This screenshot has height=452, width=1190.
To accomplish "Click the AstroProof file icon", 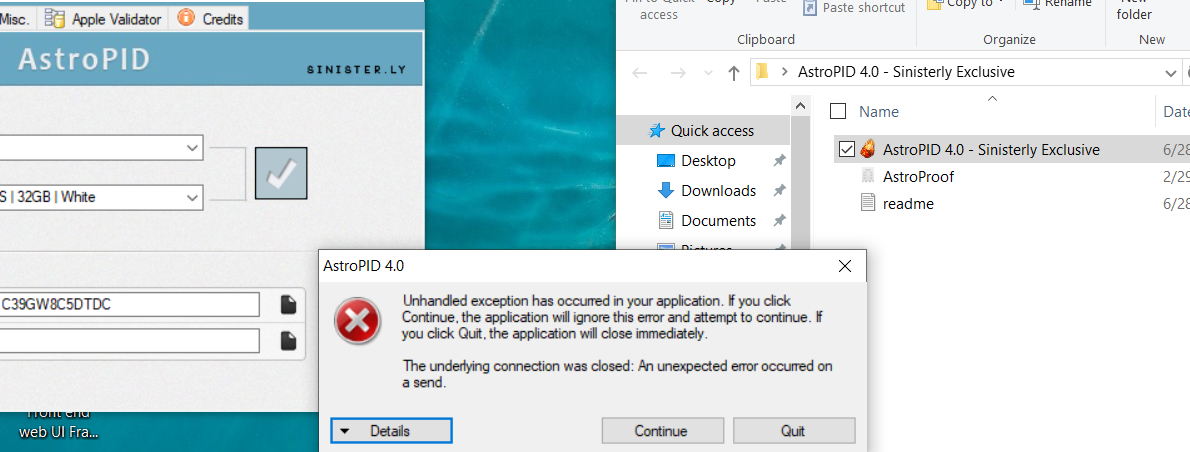I will tap(869, 177).
